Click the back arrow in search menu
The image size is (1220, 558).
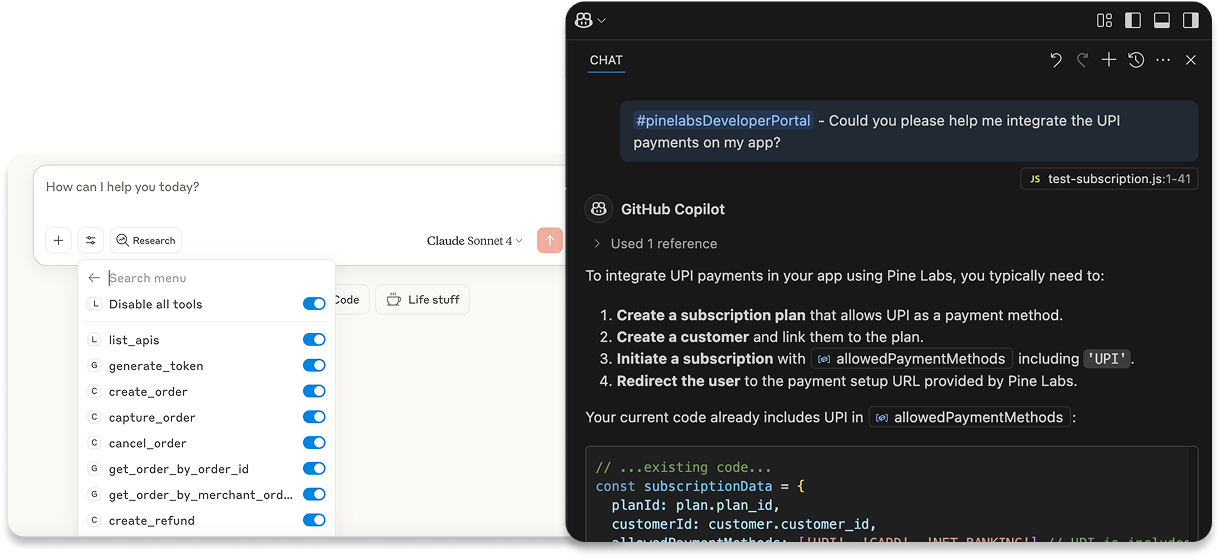pos(94,278)
